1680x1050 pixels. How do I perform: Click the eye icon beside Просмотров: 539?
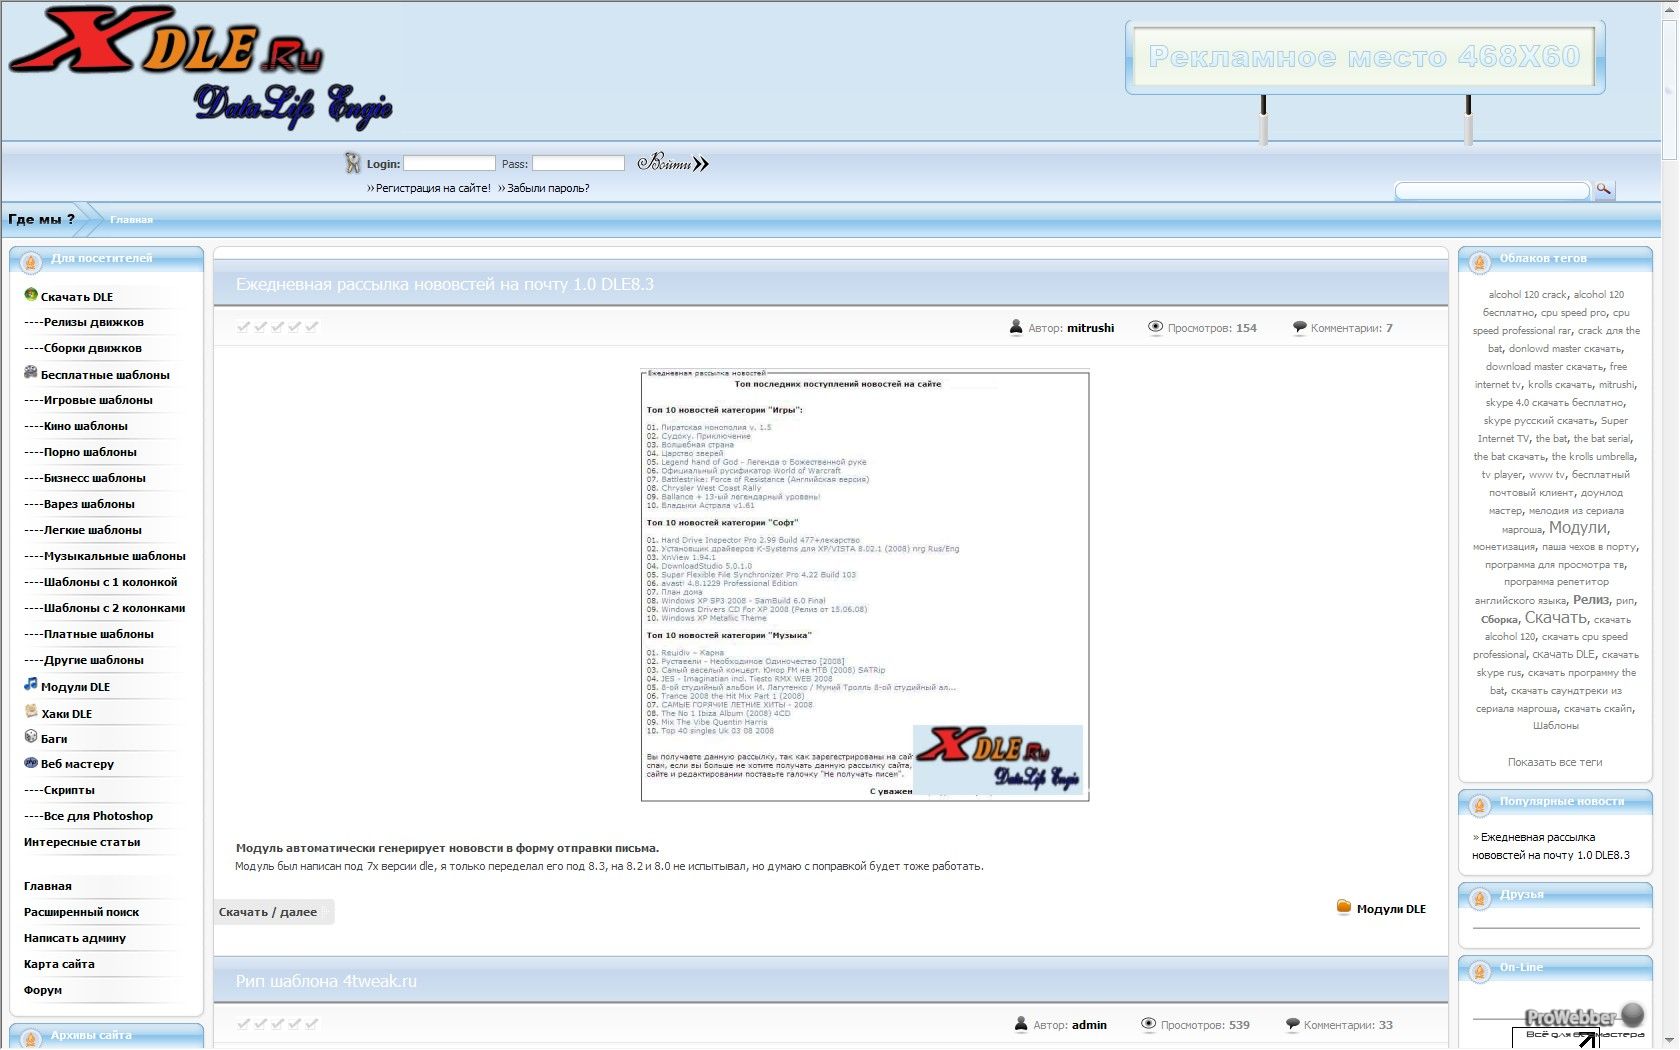[1148, 1024]
